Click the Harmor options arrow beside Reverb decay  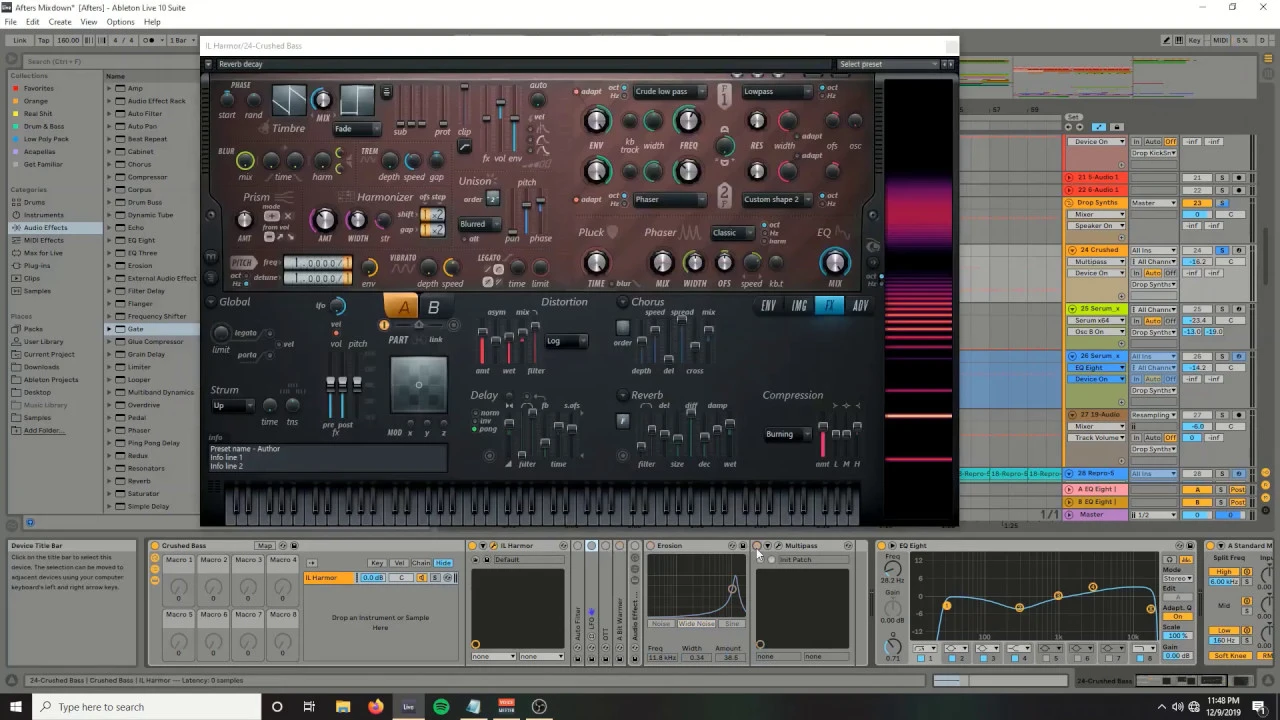[x=209, y=64]
